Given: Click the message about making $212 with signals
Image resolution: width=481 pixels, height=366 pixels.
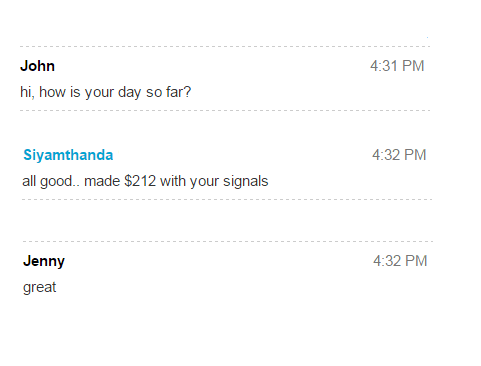Looking at the screenshot, I should pos(145,182).
